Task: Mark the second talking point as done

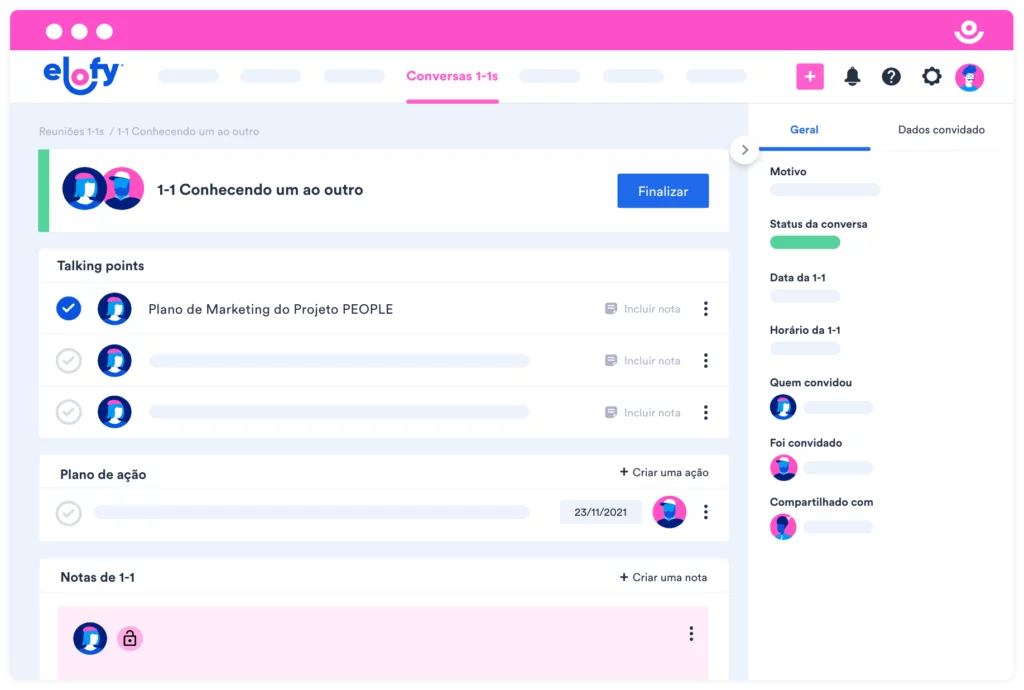Action: (68, 360)
